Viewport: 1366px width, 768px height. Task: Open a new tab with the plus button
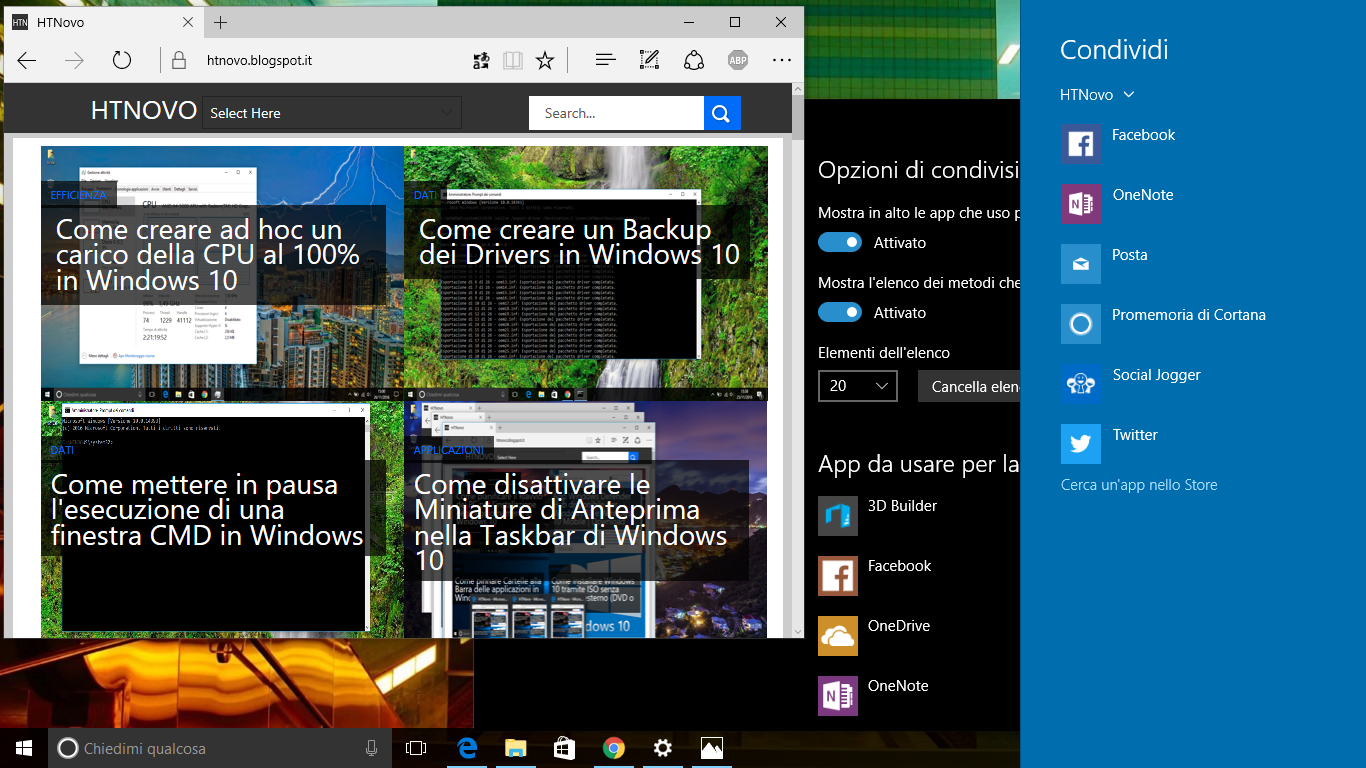pos(221,22)
